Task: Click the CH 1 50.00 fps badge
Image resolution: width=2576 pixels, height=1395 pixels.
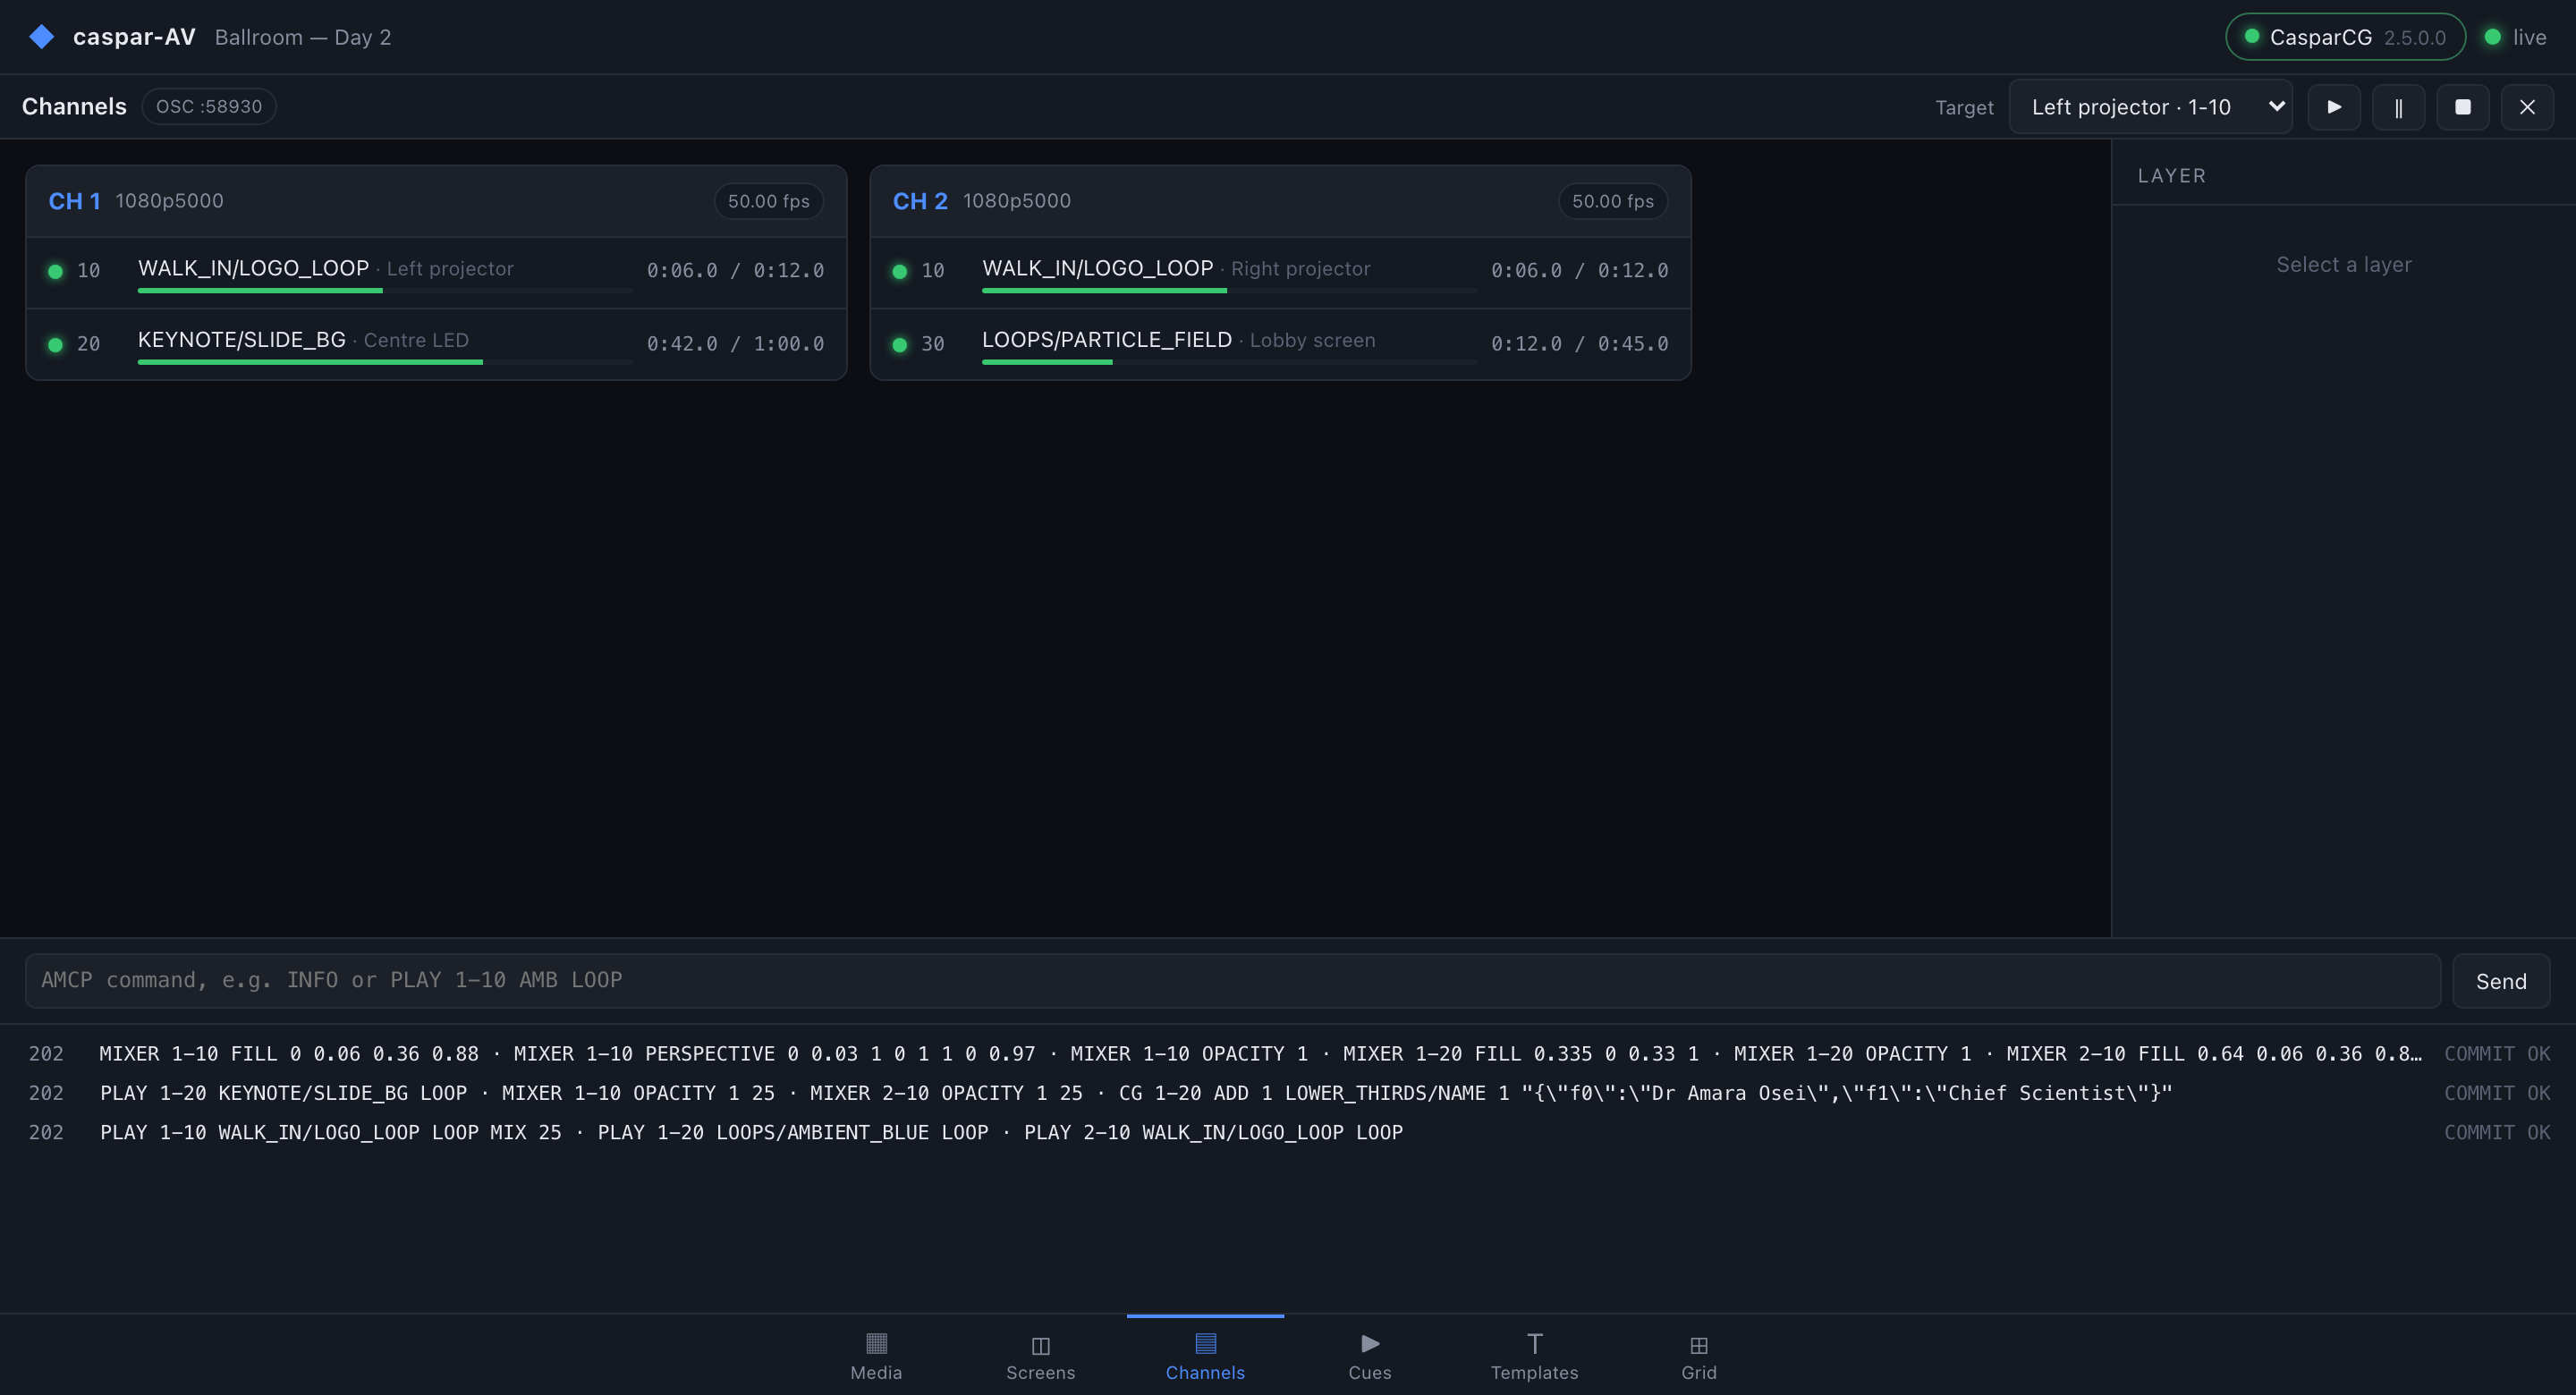Action: [768, 201]
